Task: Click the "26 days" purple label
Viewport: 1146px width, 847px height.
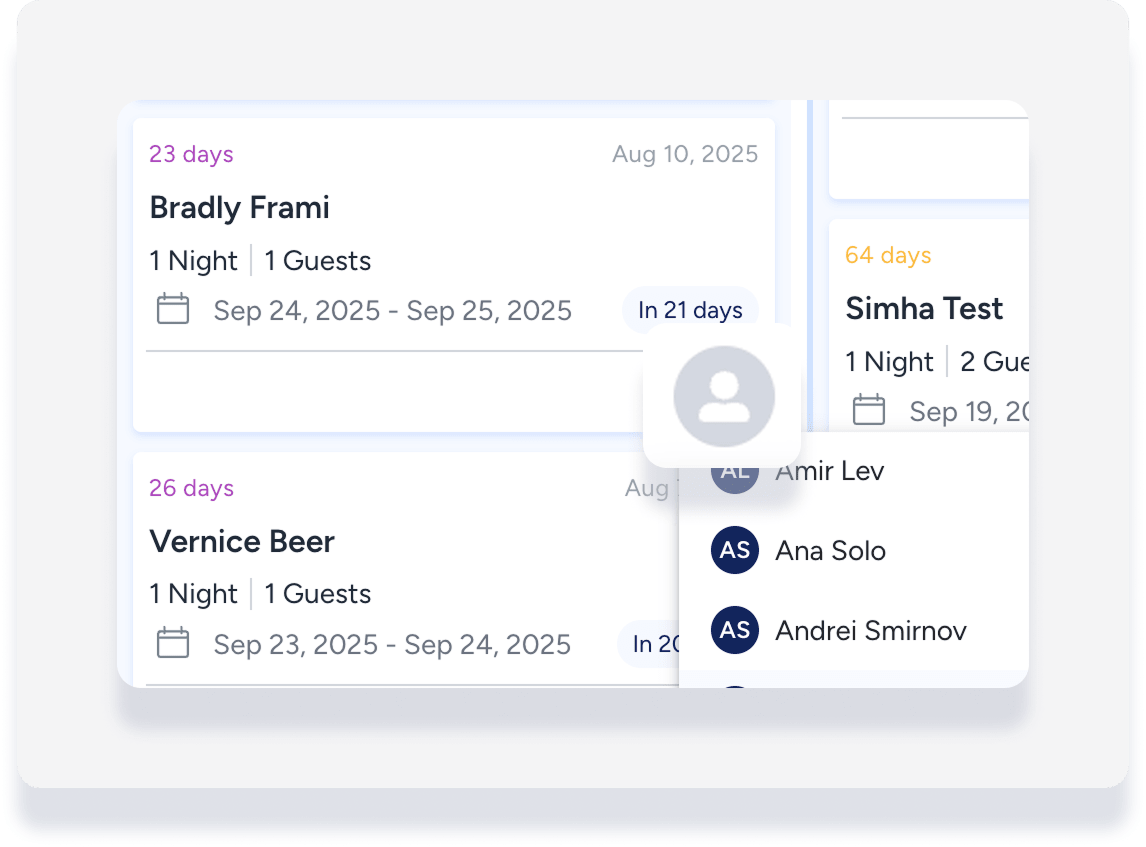Action: point(191,488)
